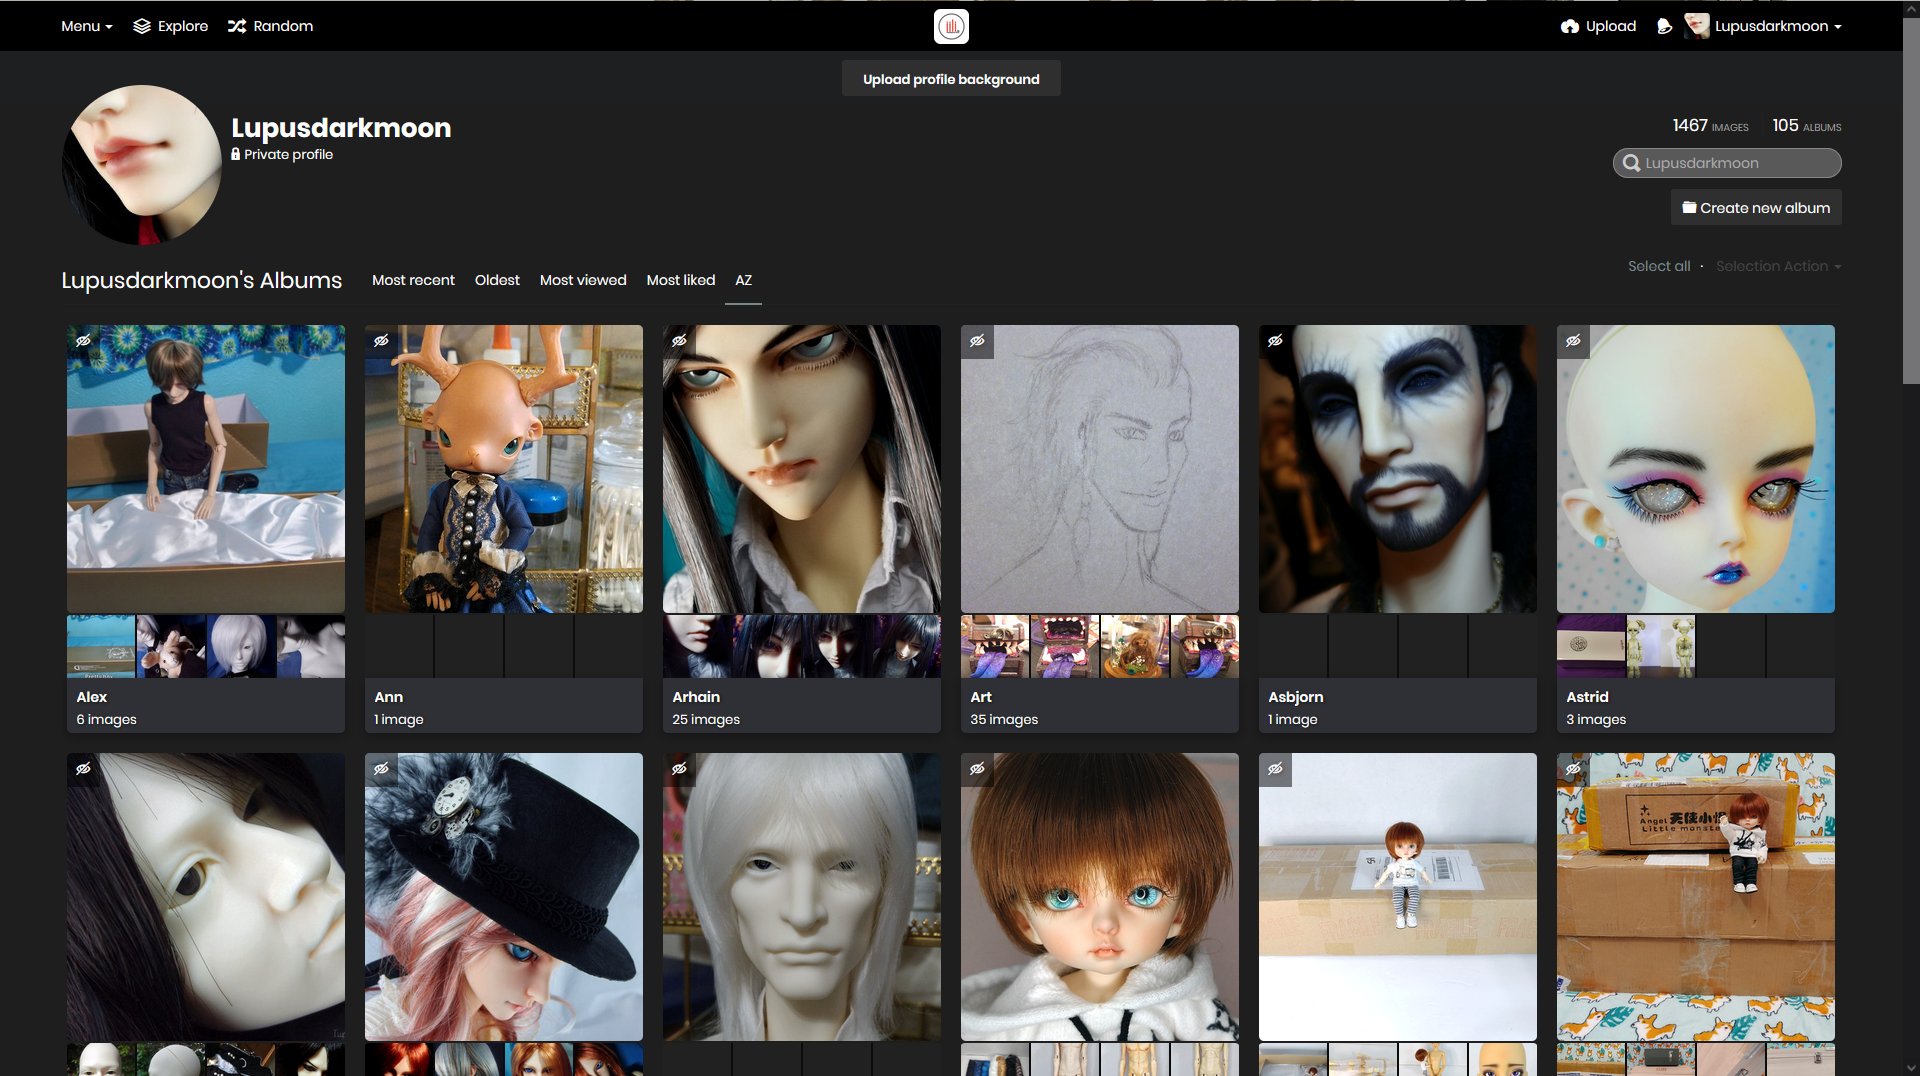Toggle privacy eye icon on Ann album
The height and width of the screenshot is (1076, 1920).
tap(381, 341)
